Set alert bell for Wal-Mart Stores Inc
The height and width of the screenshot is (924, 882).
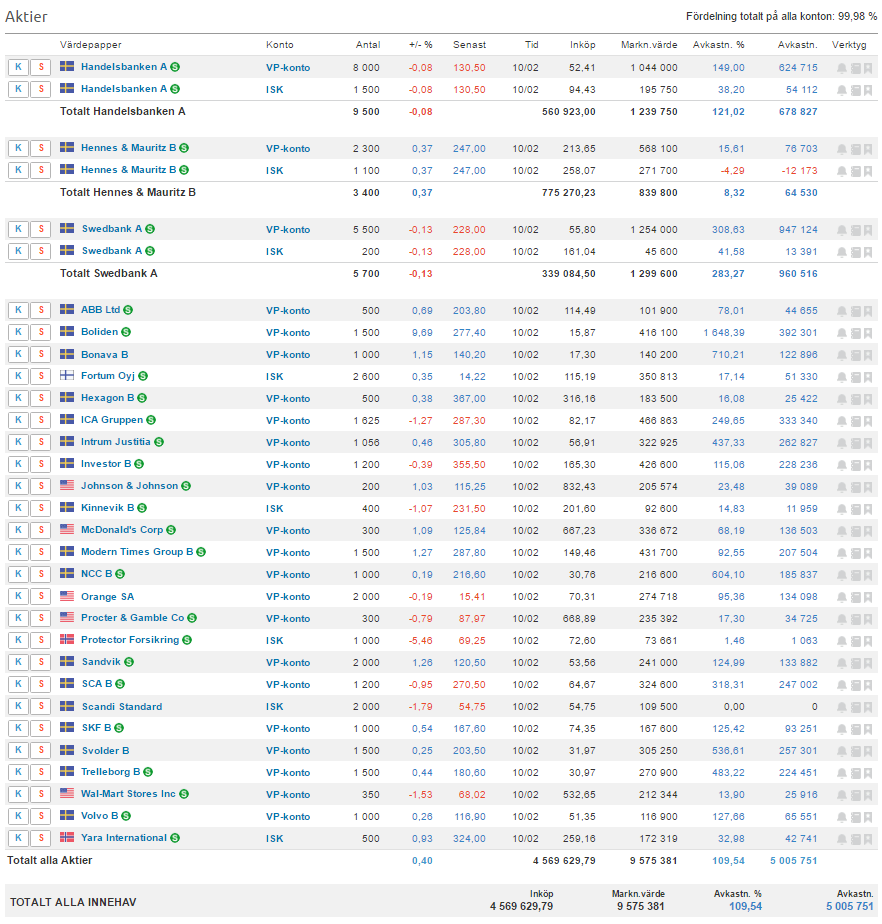click(841, 796)
